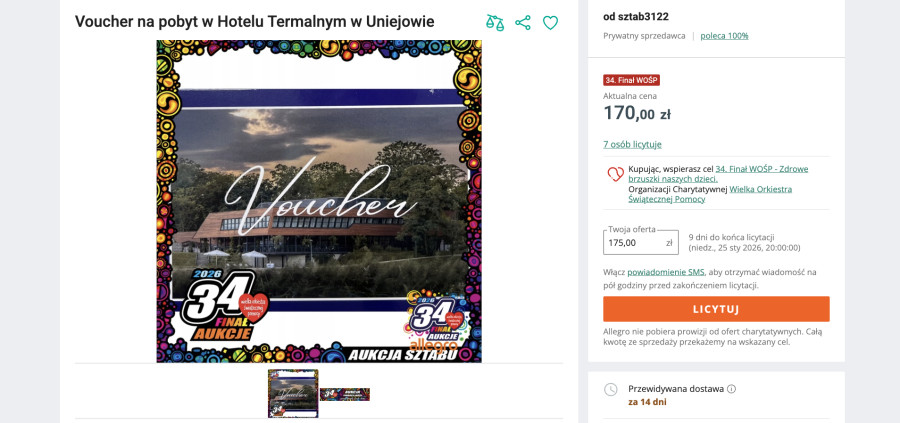This screenshot has height=423, width=900.
Task: Click the auction title heading text
Action: 254,22
